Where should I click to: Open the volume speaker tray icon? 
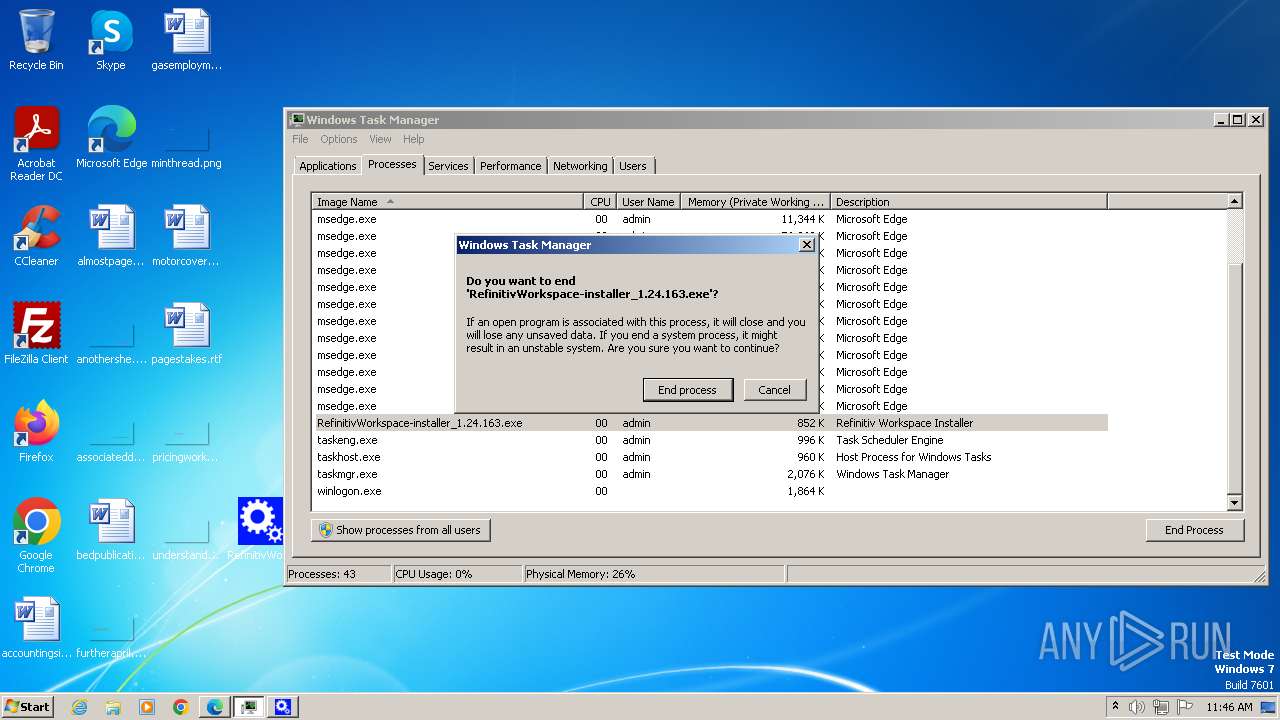tap(1137, 707)
